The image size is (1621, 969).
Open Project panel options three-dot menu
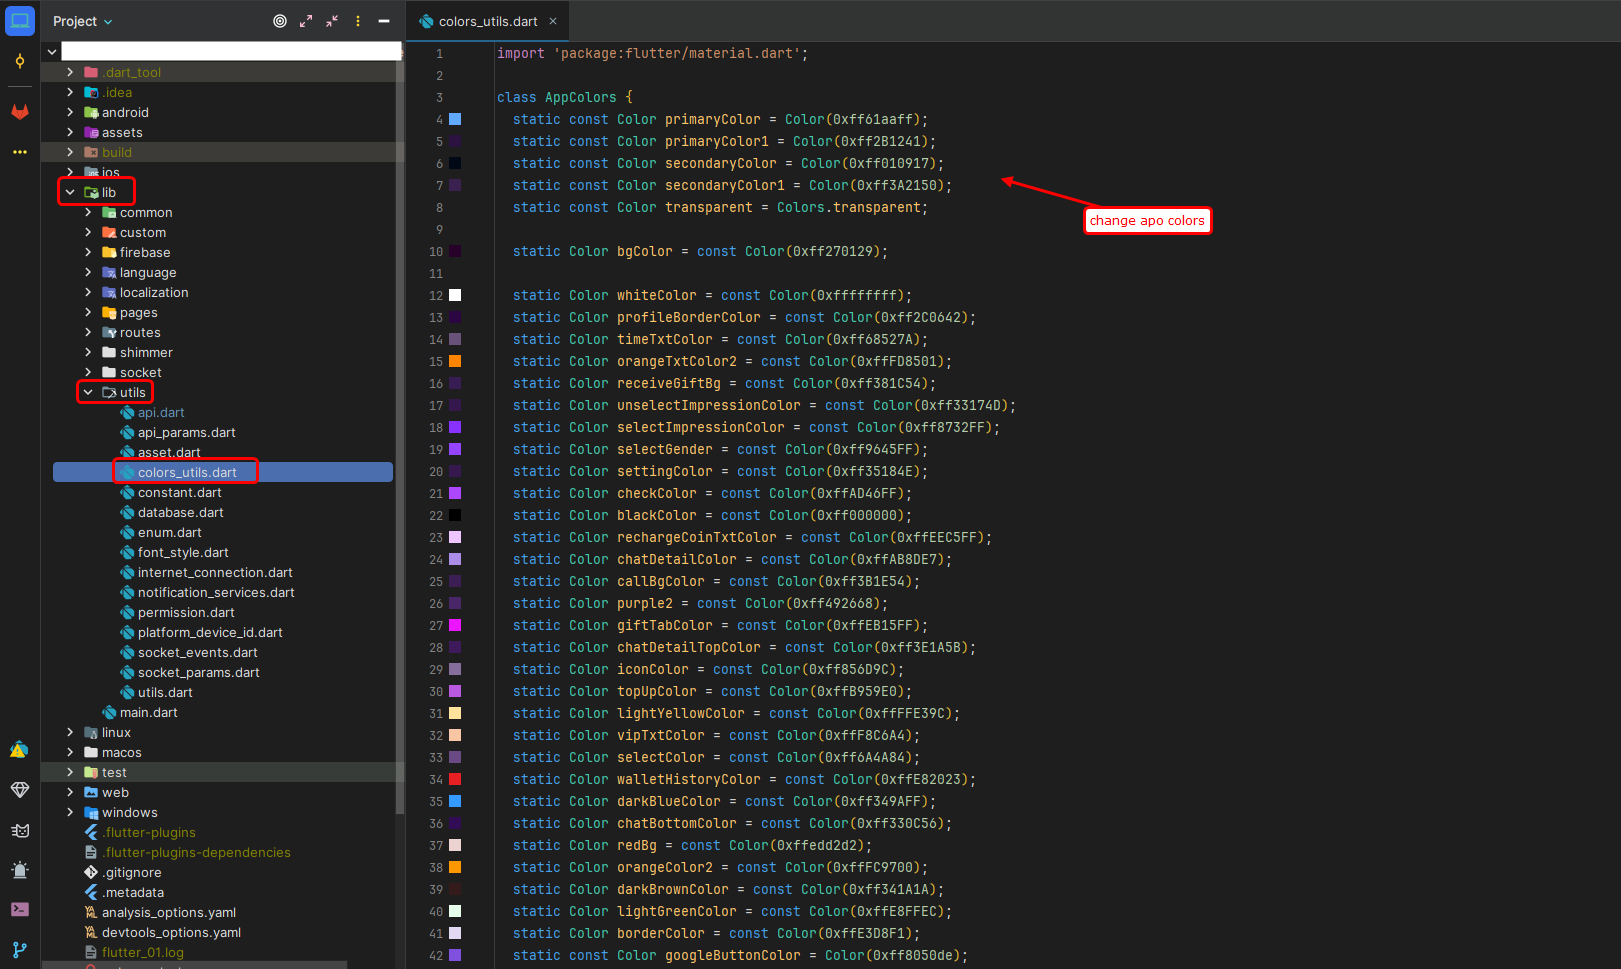358,21
